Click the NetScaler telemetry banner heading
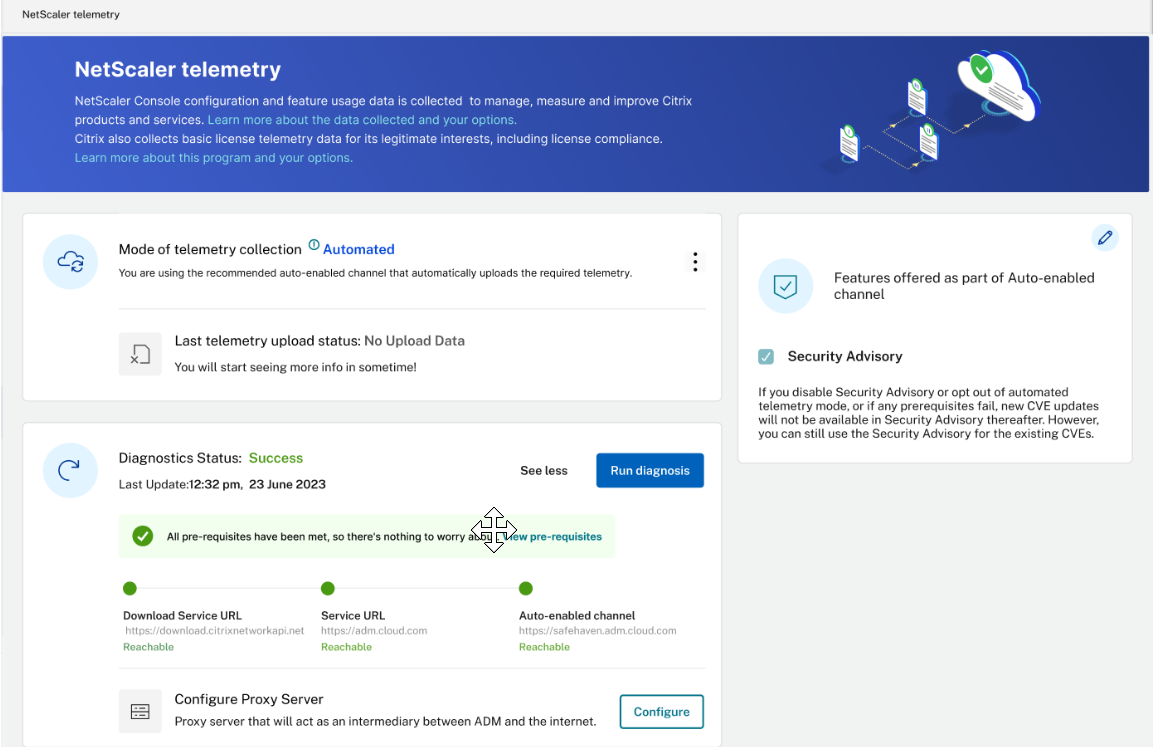 click(x=178, y=69)
